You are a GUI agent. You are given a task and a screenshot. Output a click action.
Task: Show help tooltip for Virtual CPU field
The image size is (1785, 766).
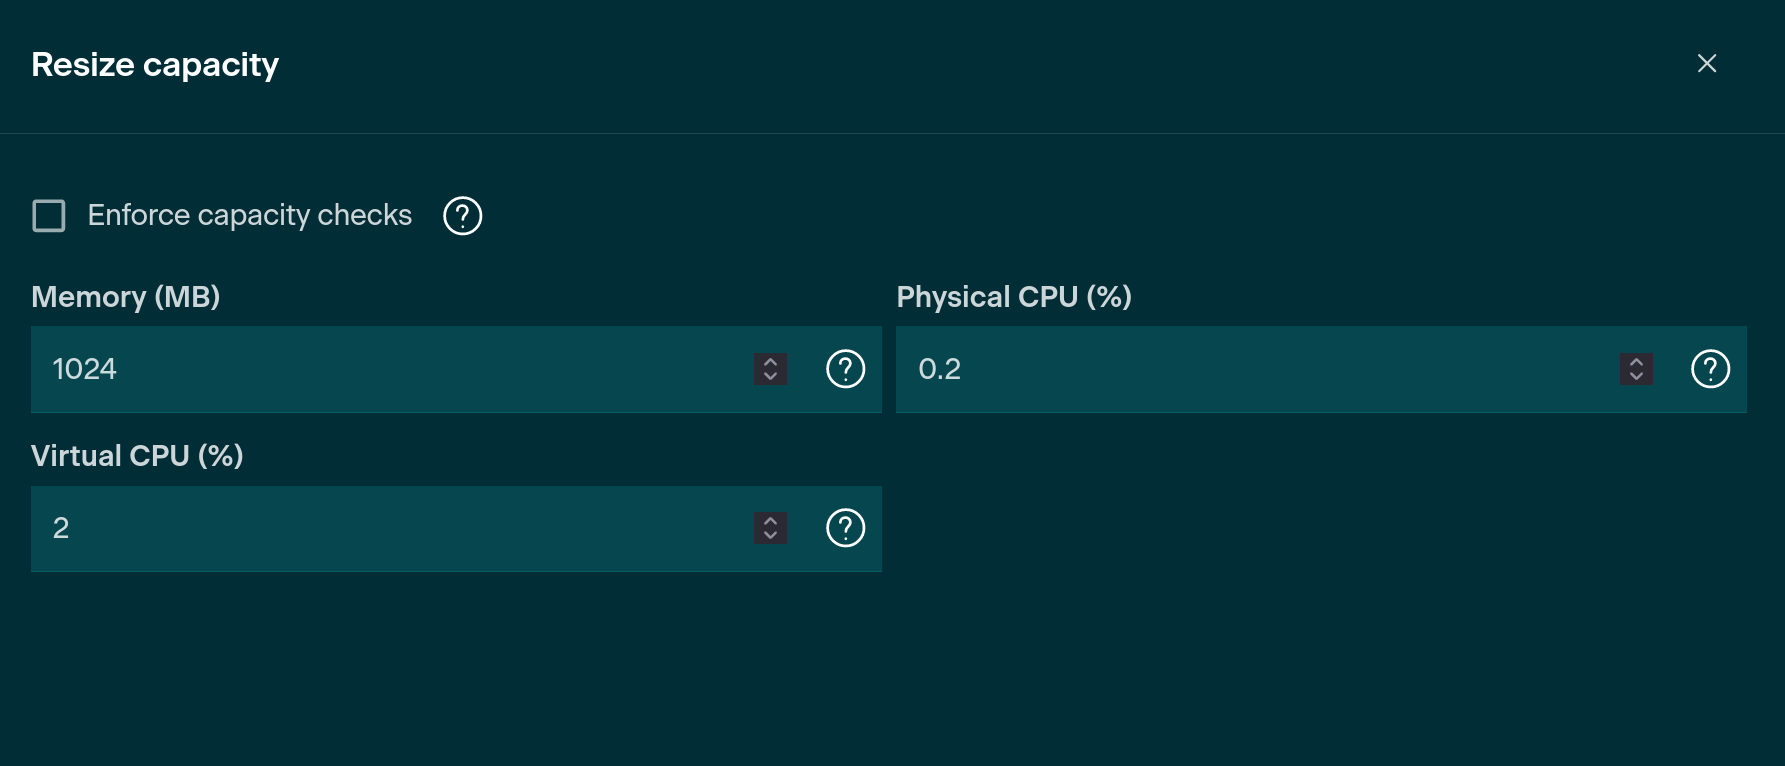(845, 528)
